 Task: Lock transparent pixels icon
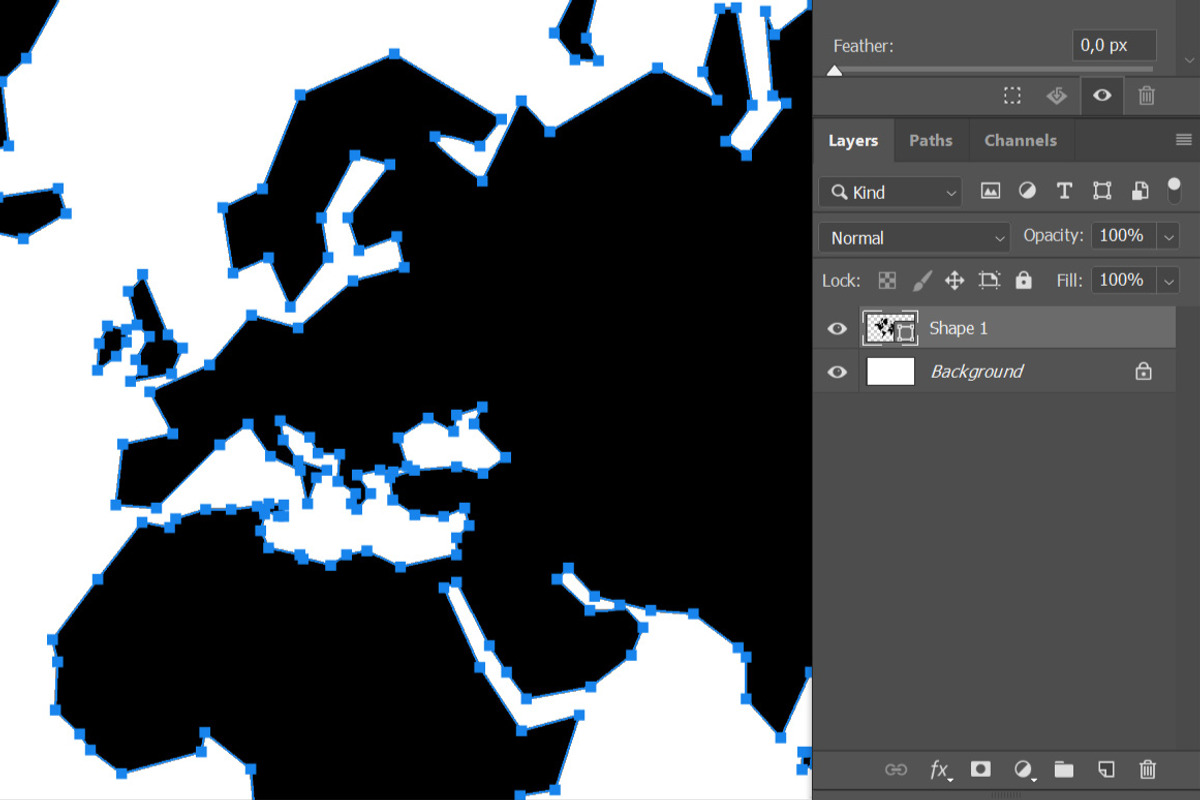click(x=887, y=281)
